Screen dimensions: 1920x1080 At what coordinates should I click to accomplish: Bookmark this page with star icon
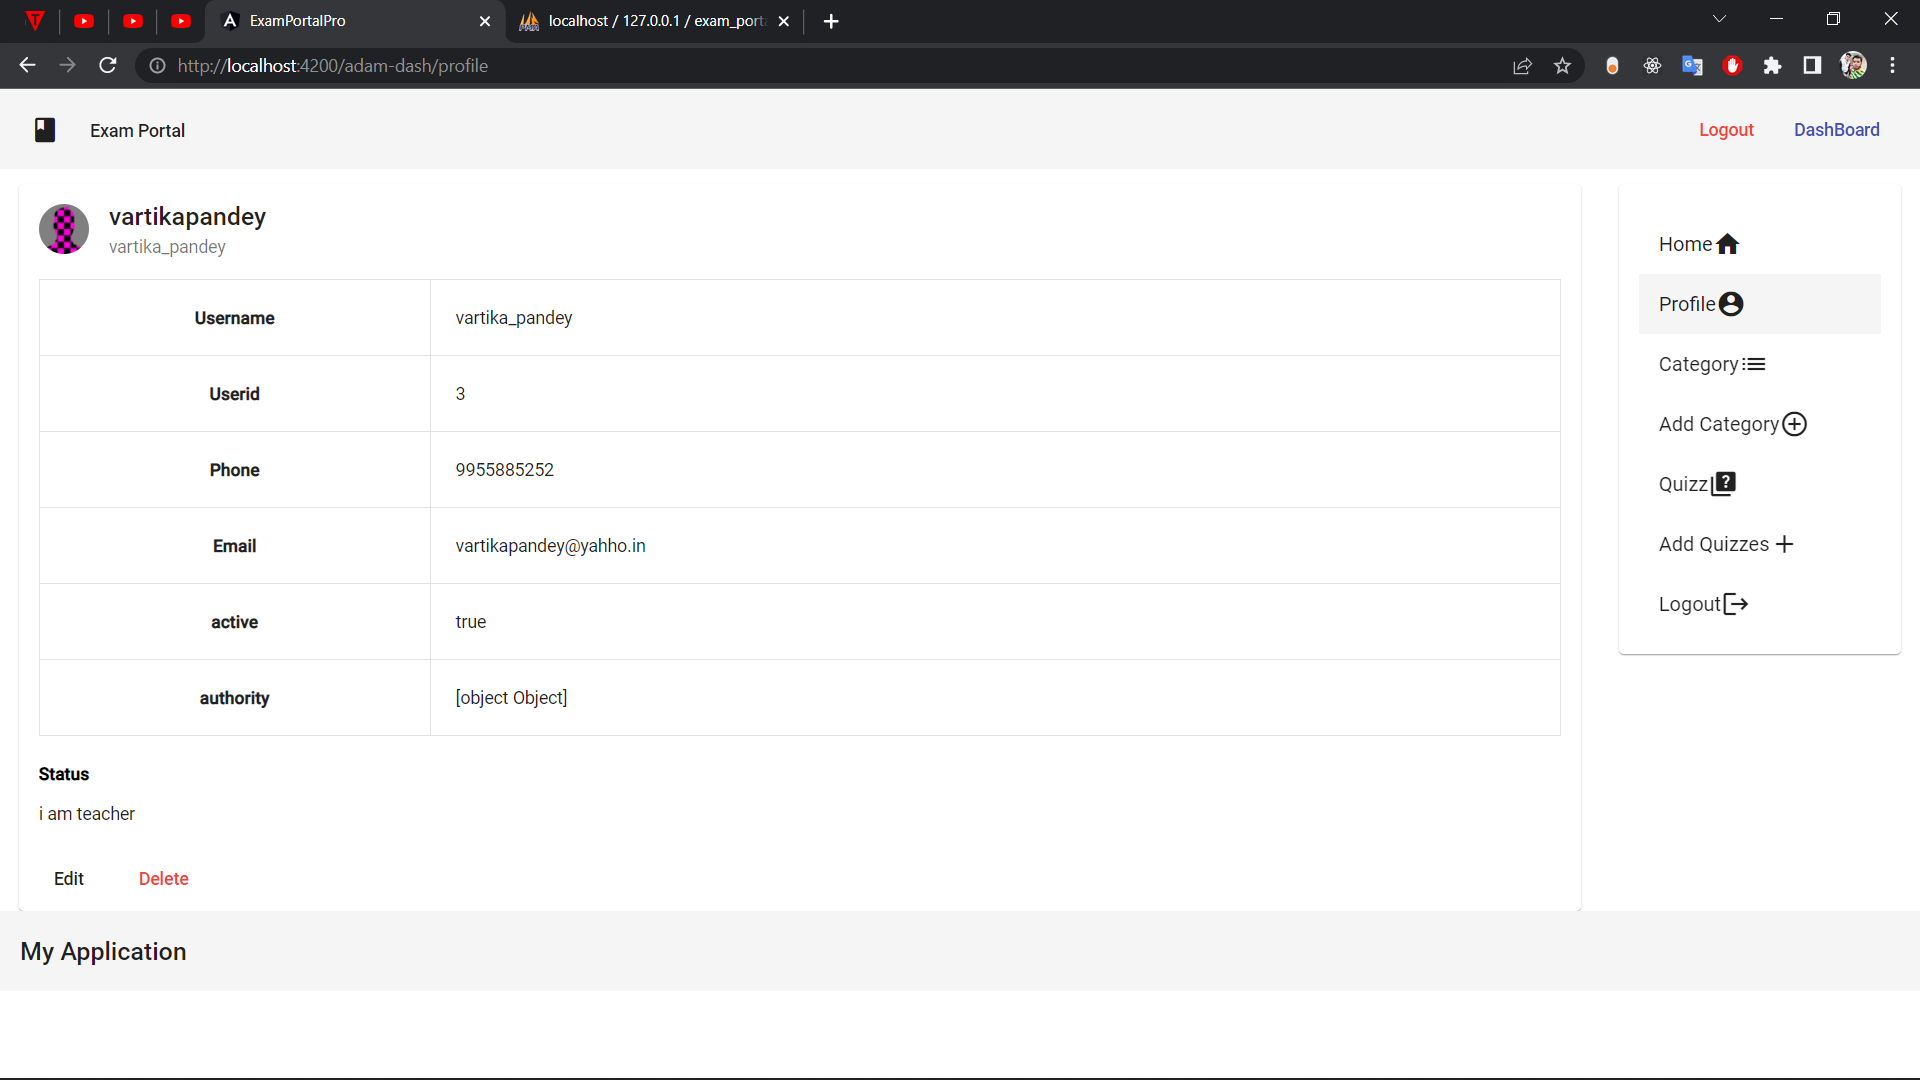[x=1562, y=66]
